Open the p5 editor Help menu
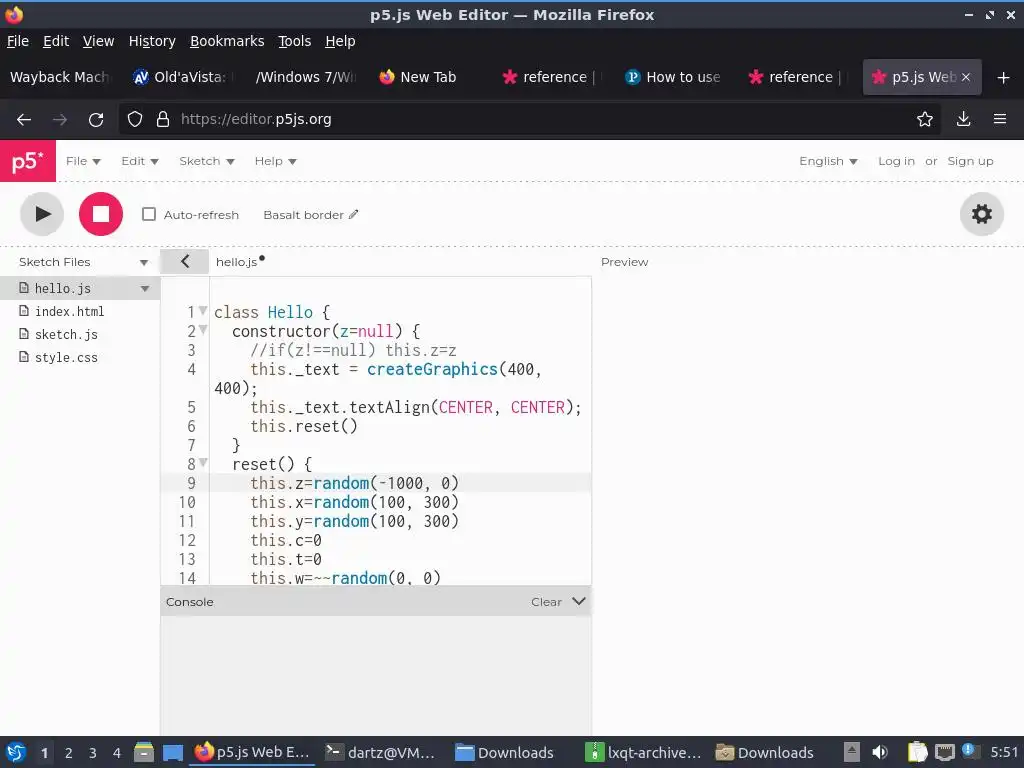Screen dimensions: 1024x768 (276, 161)
